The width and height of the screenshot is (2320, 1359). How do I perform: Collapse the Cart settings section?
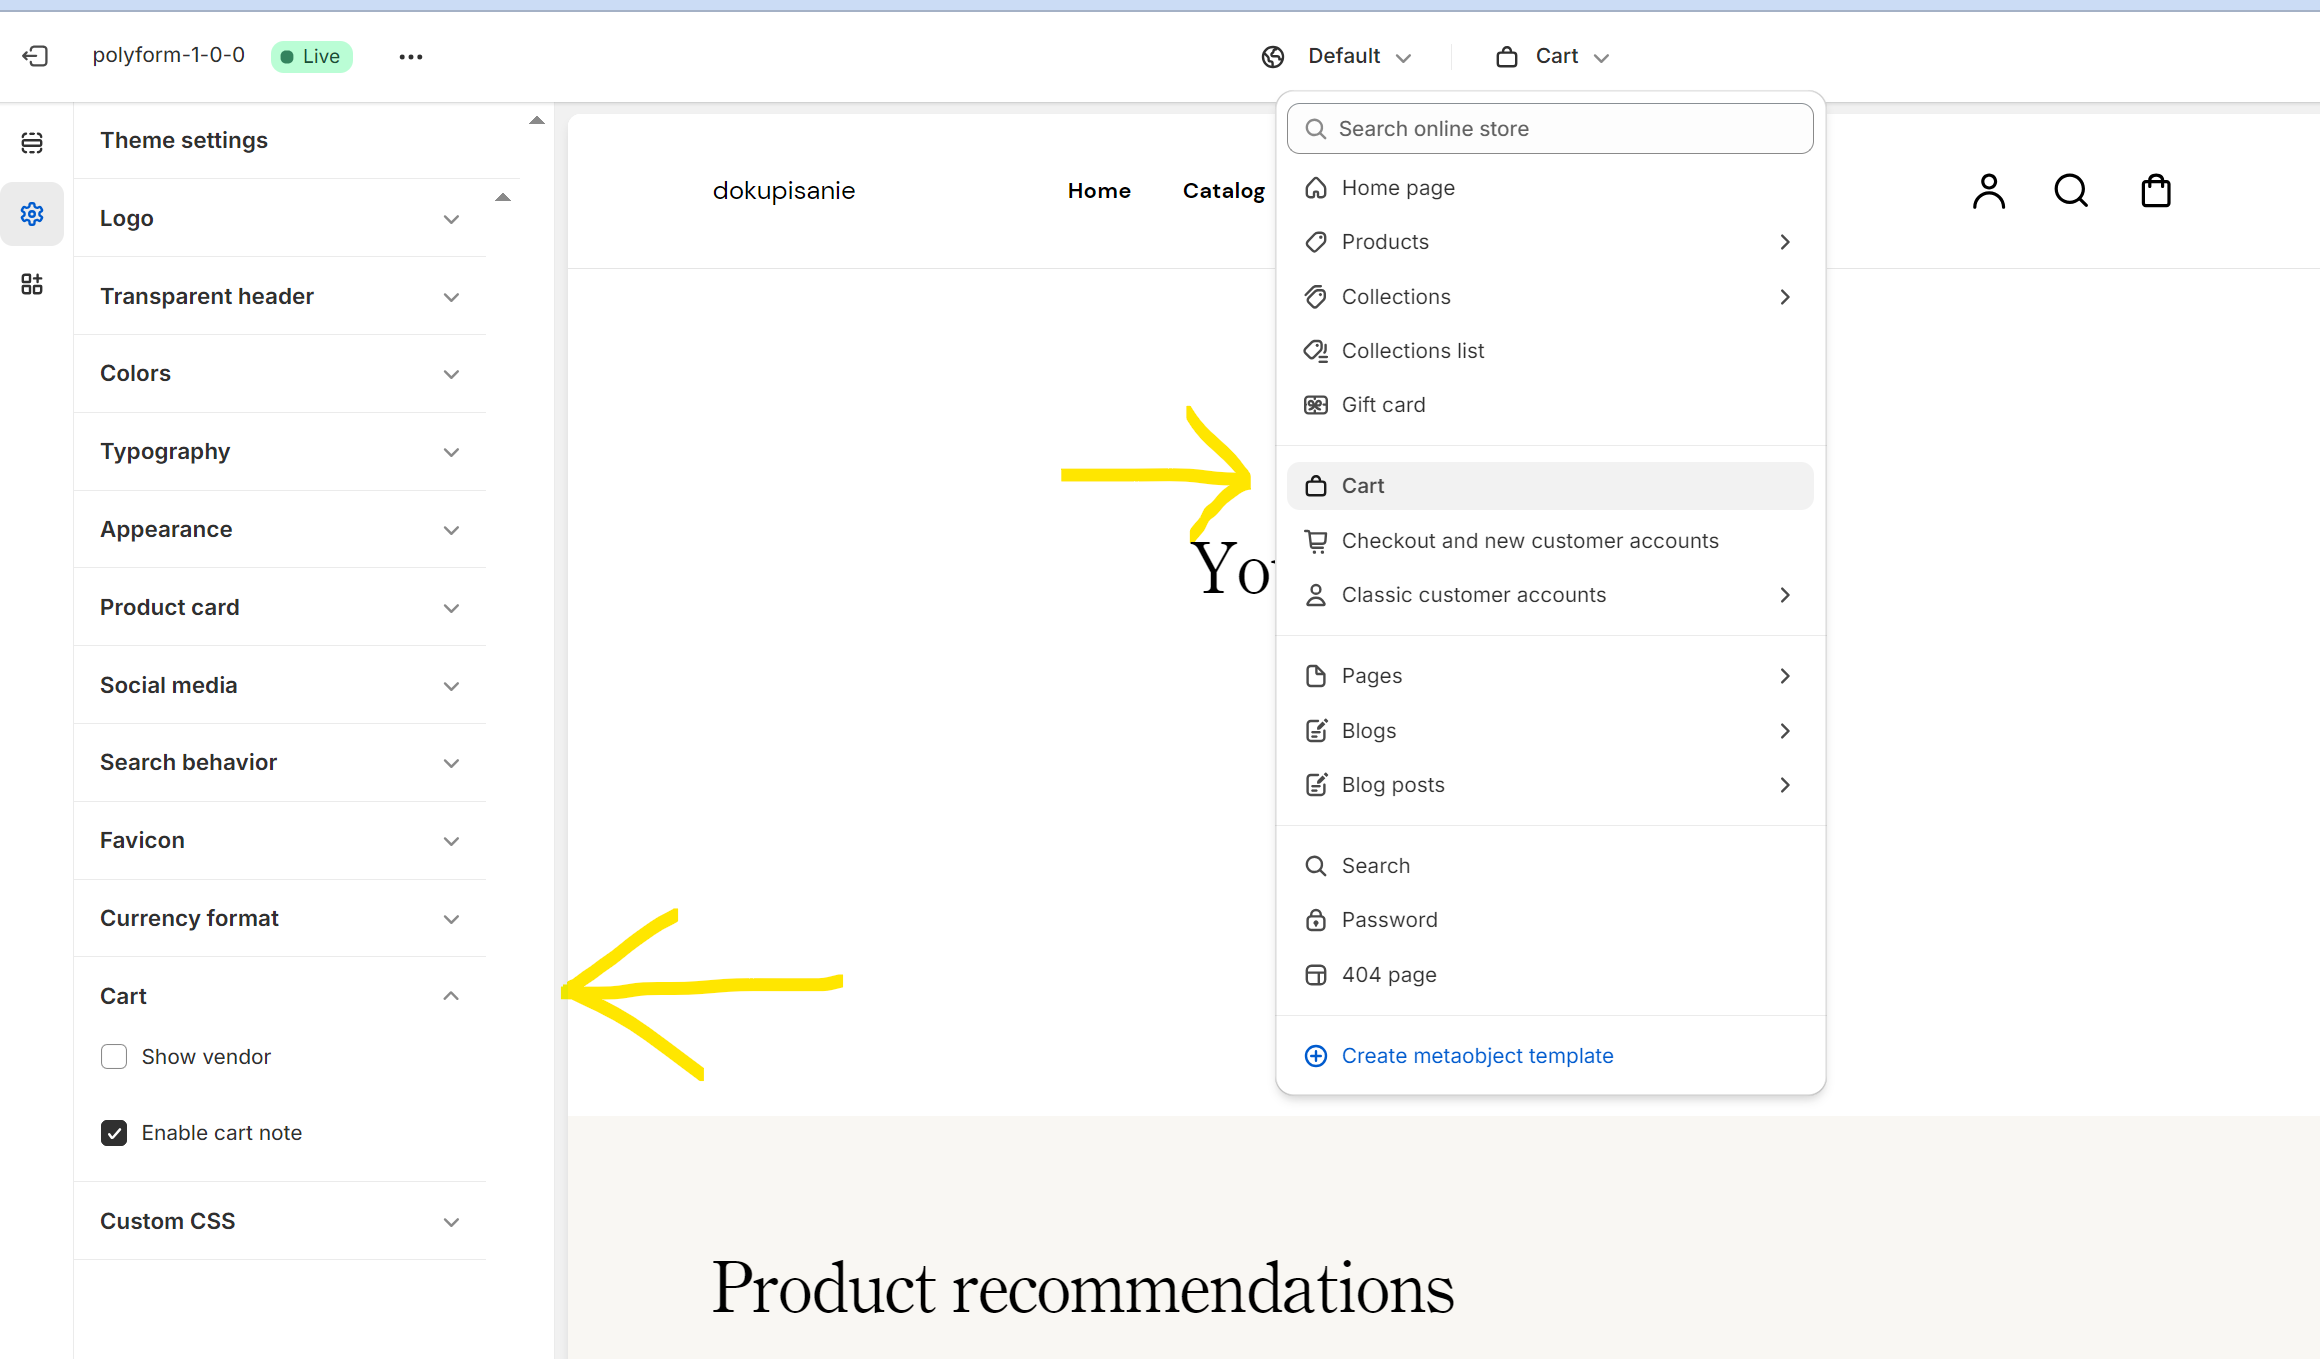[x=451, y=996]
